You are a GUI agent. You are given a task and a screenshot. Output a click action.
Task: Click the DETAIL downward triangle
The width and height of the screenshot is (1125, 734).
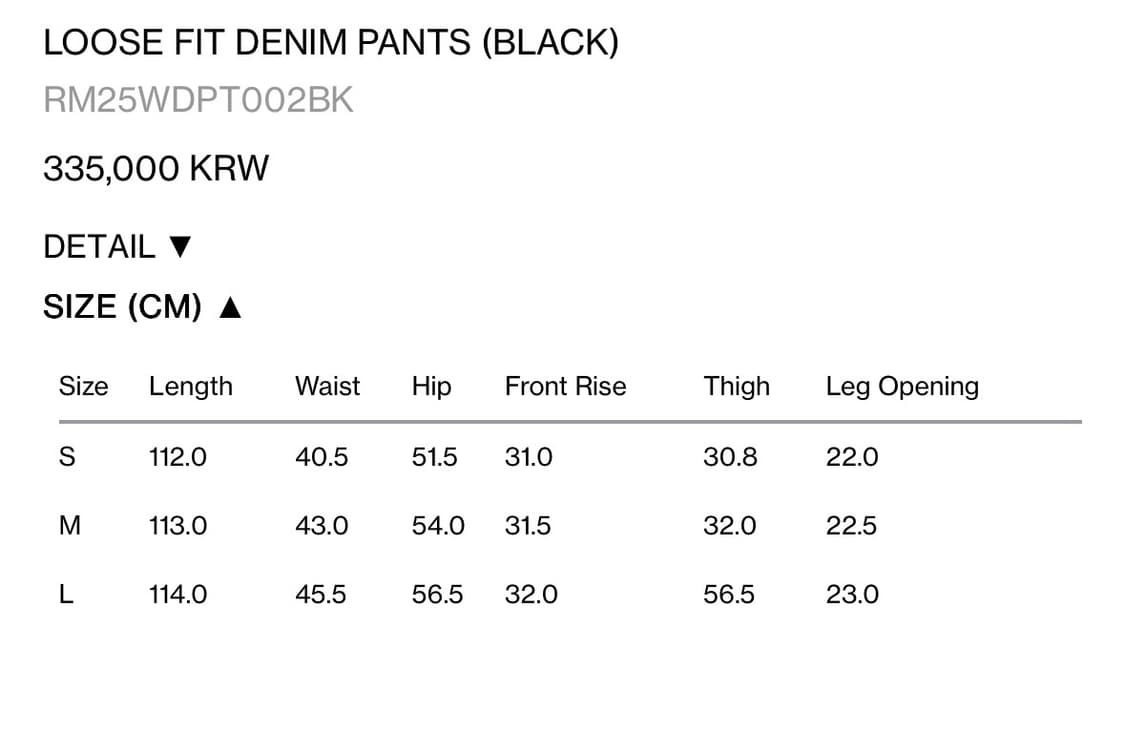click(183, 246)
